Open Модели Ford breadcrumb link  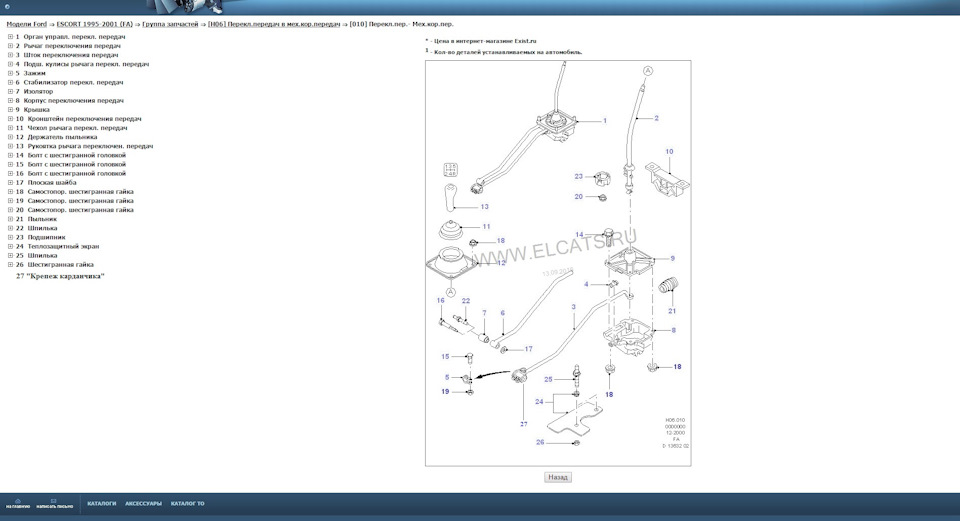pyautogui.click(x=26, y=24)
